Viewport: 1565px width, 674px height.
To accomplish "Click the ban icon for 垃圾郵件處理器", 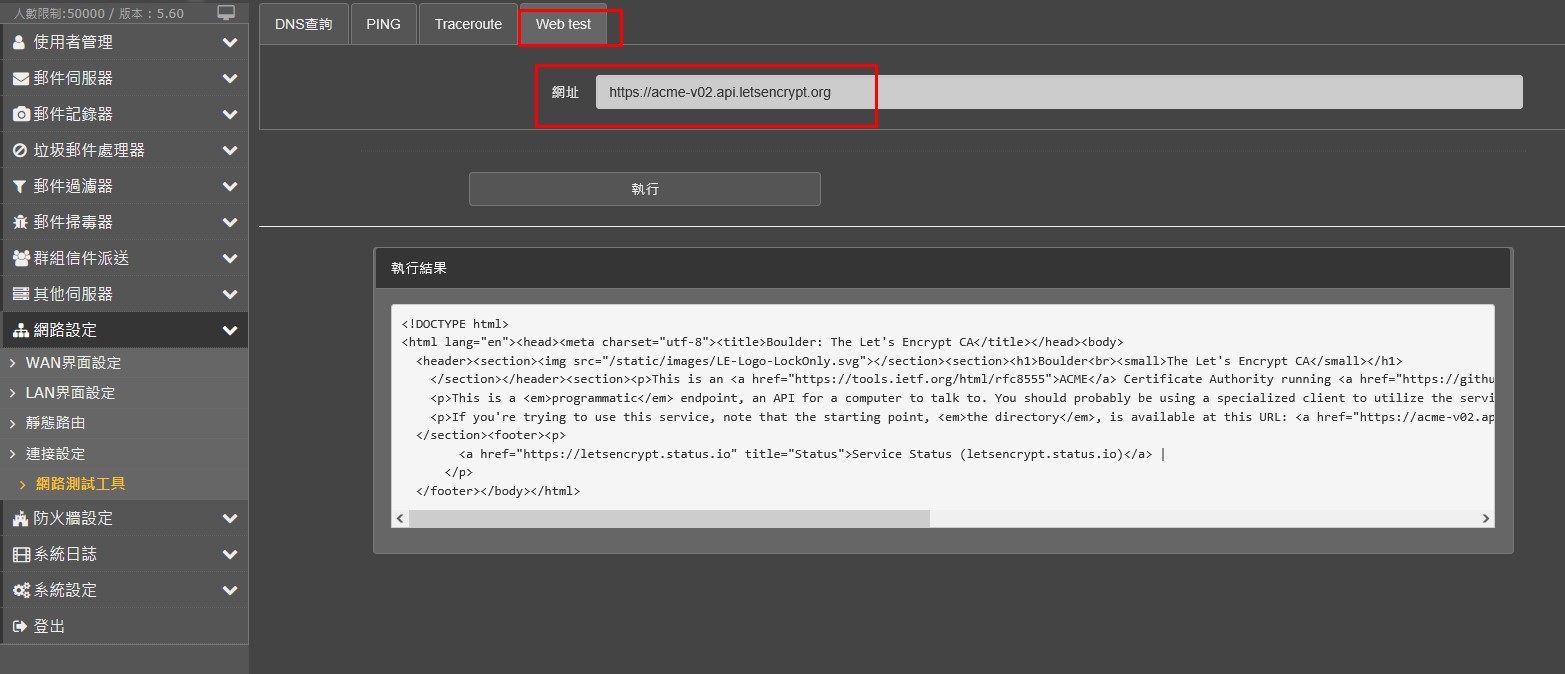I will [x=20, y=150].
